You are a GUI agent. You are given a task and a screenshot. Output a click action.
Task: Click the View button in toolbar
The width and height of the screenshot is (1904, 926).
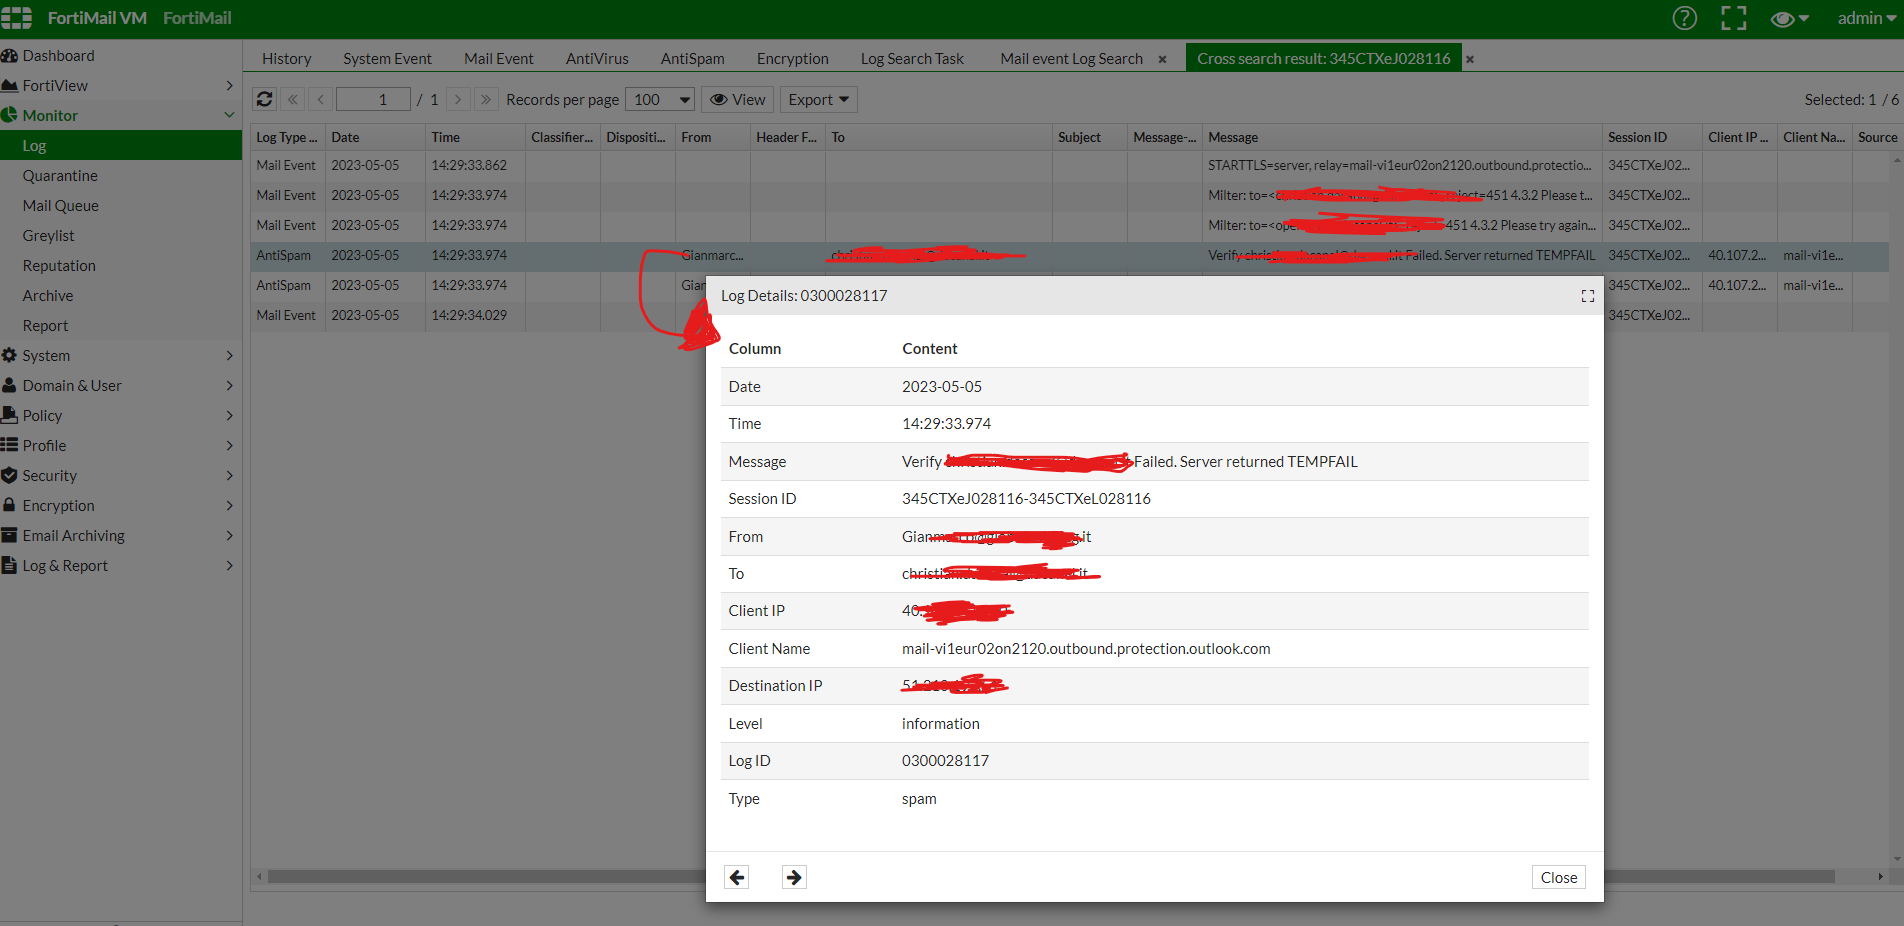[x=738, y=99]
